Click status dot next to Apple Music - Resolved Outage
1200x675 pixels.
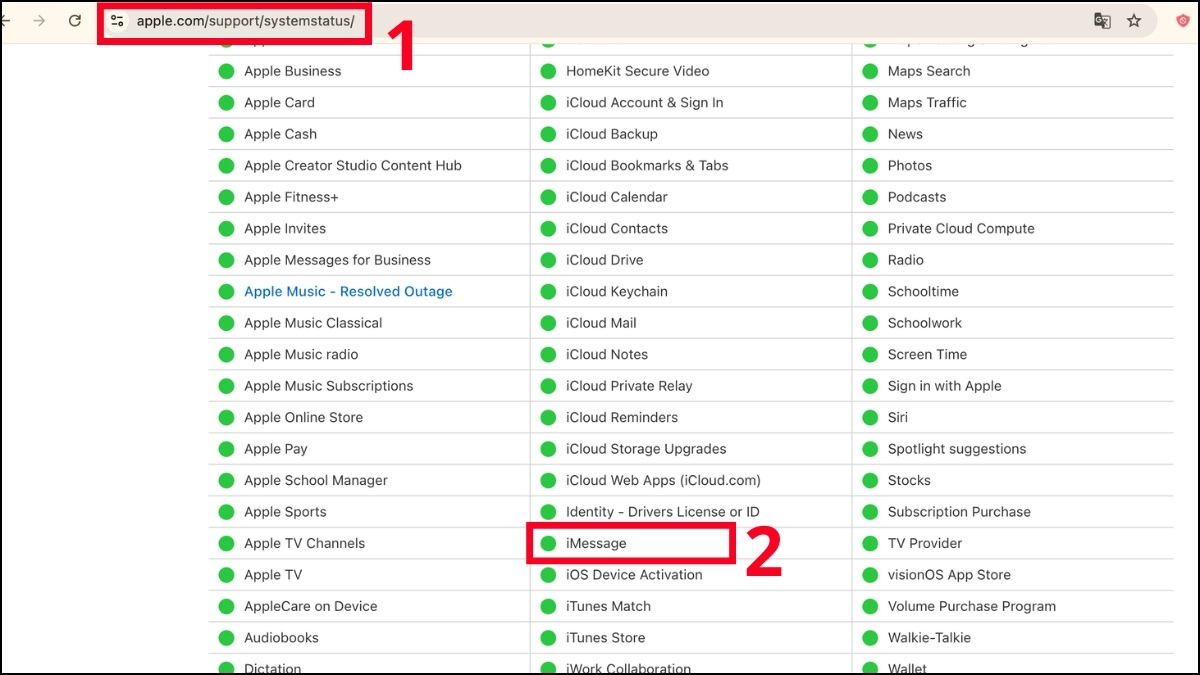226,292
